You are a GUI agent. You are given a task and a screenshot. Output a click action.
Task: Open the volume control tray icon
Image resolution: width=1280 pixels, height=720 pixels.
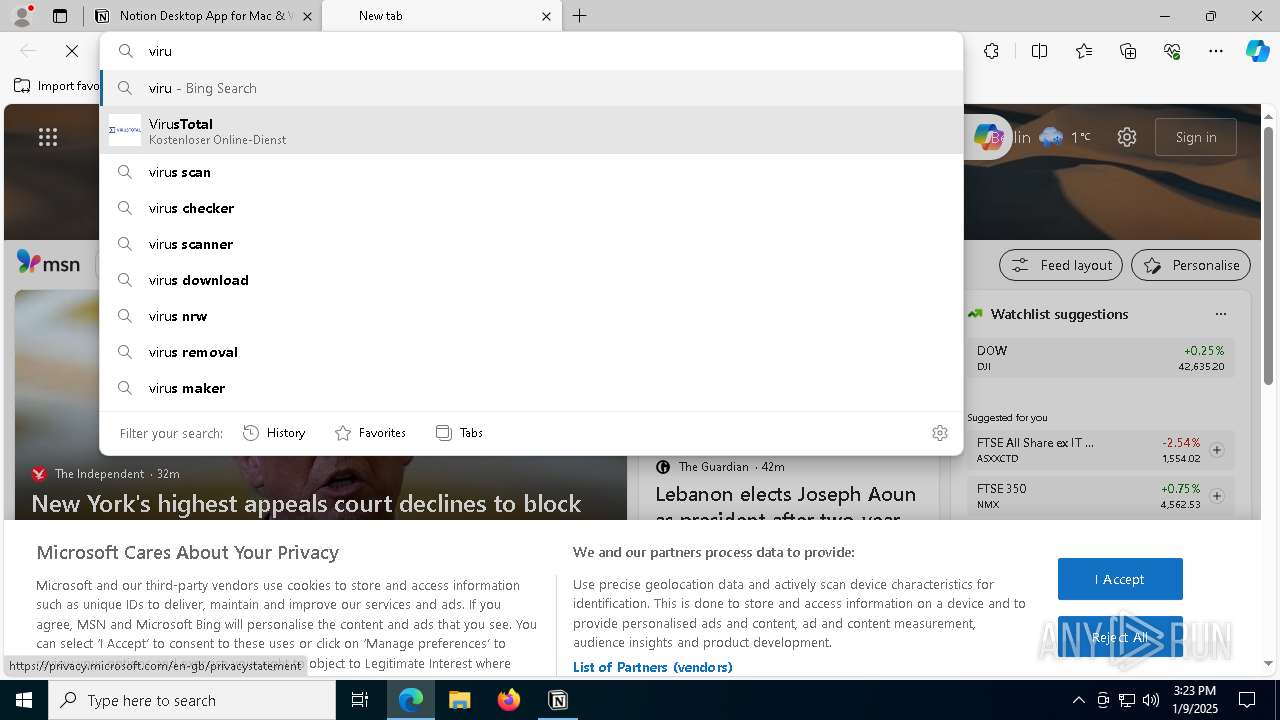pyautogui.click(x=1151, y=700)
